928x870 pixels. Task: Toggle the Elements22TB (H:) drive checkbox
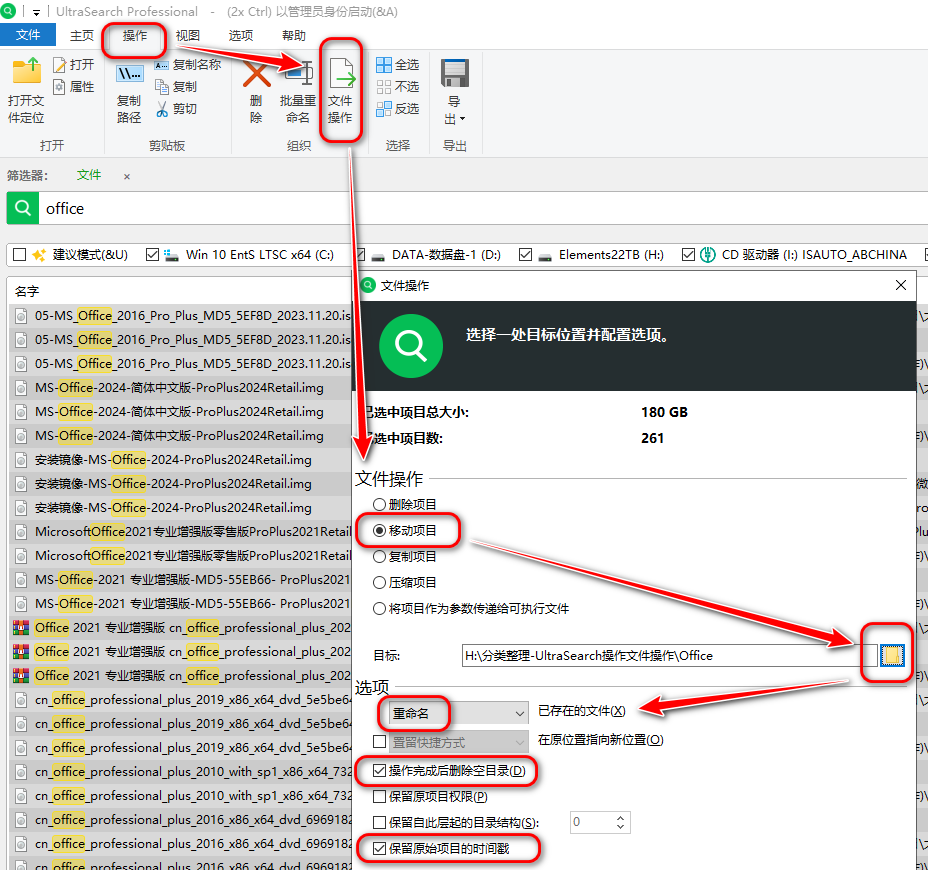click(524, 254)
